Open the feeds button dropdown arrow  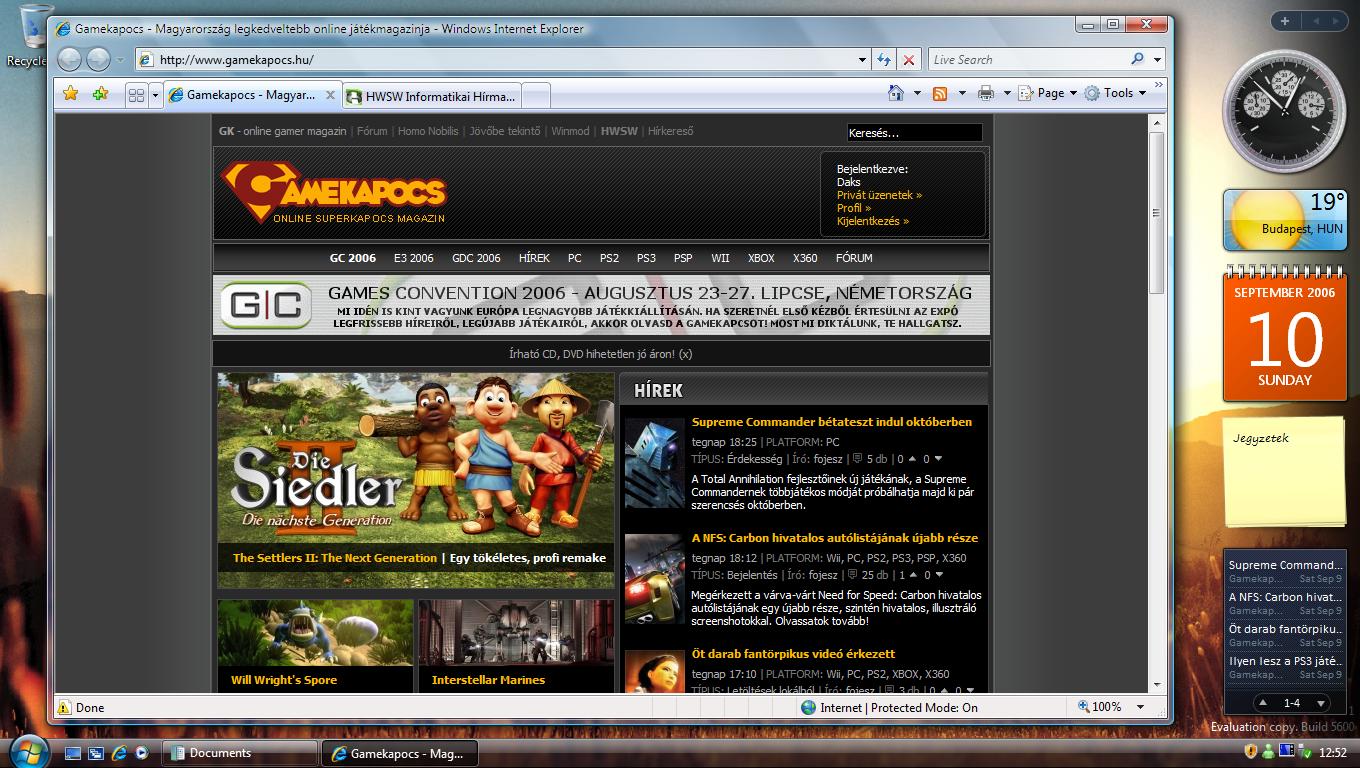coord(962,93)
